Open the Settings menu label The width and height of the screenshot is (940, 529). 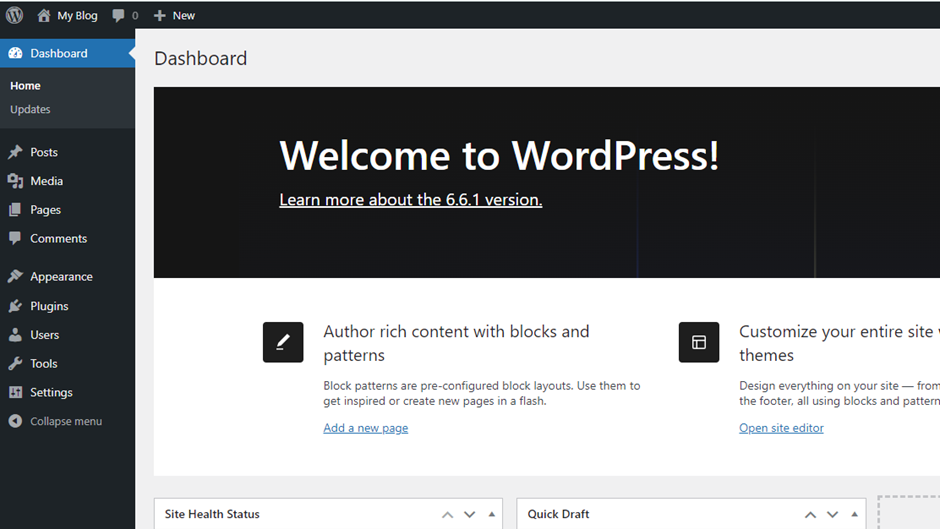52,392
